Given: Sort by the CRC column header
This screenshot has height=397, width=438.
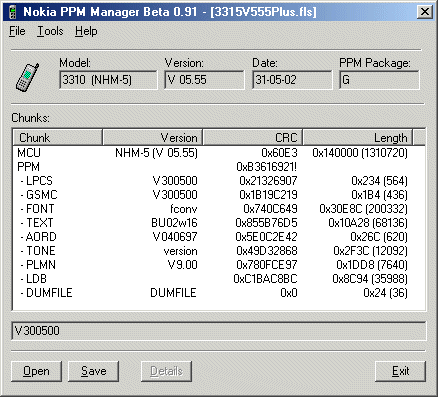Looking at the screenshot, I should point(253,137).
